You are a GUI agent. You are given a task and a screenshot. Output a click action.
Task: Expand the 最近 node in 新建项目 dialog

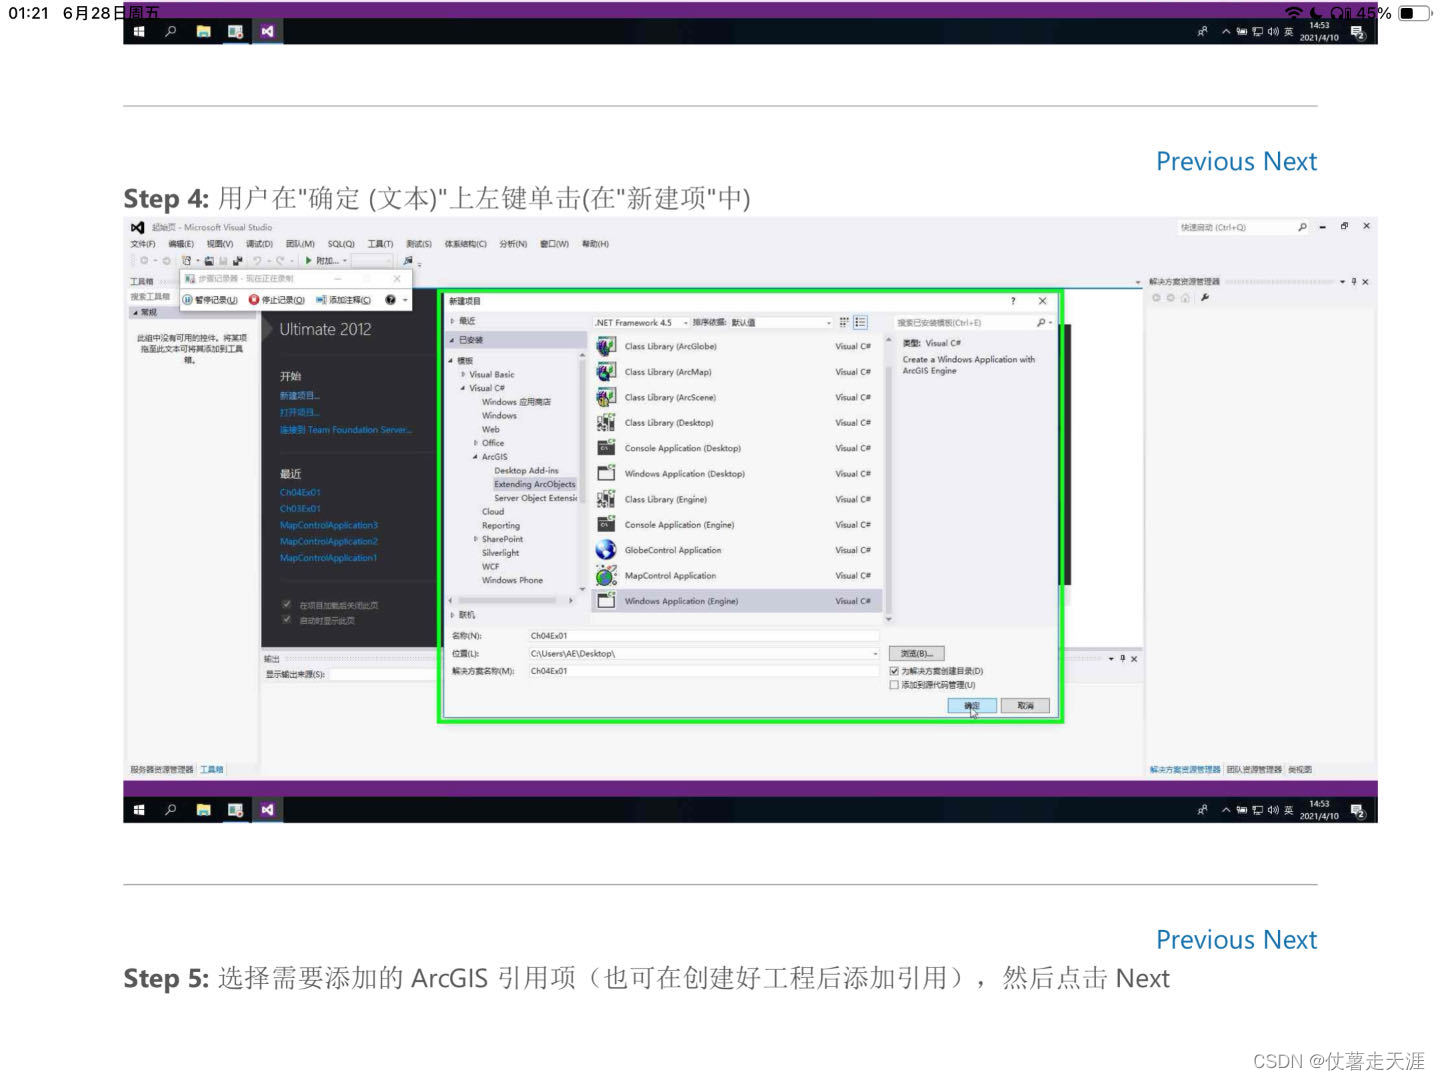click(452, 321)
